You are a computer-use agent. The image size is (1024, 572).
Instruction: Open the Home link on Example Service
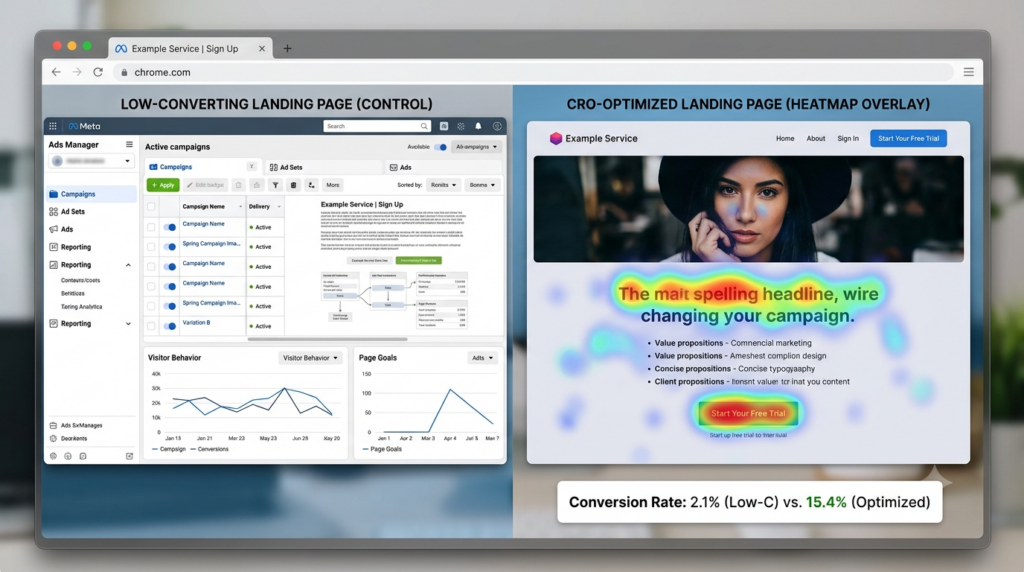(785, 138)
